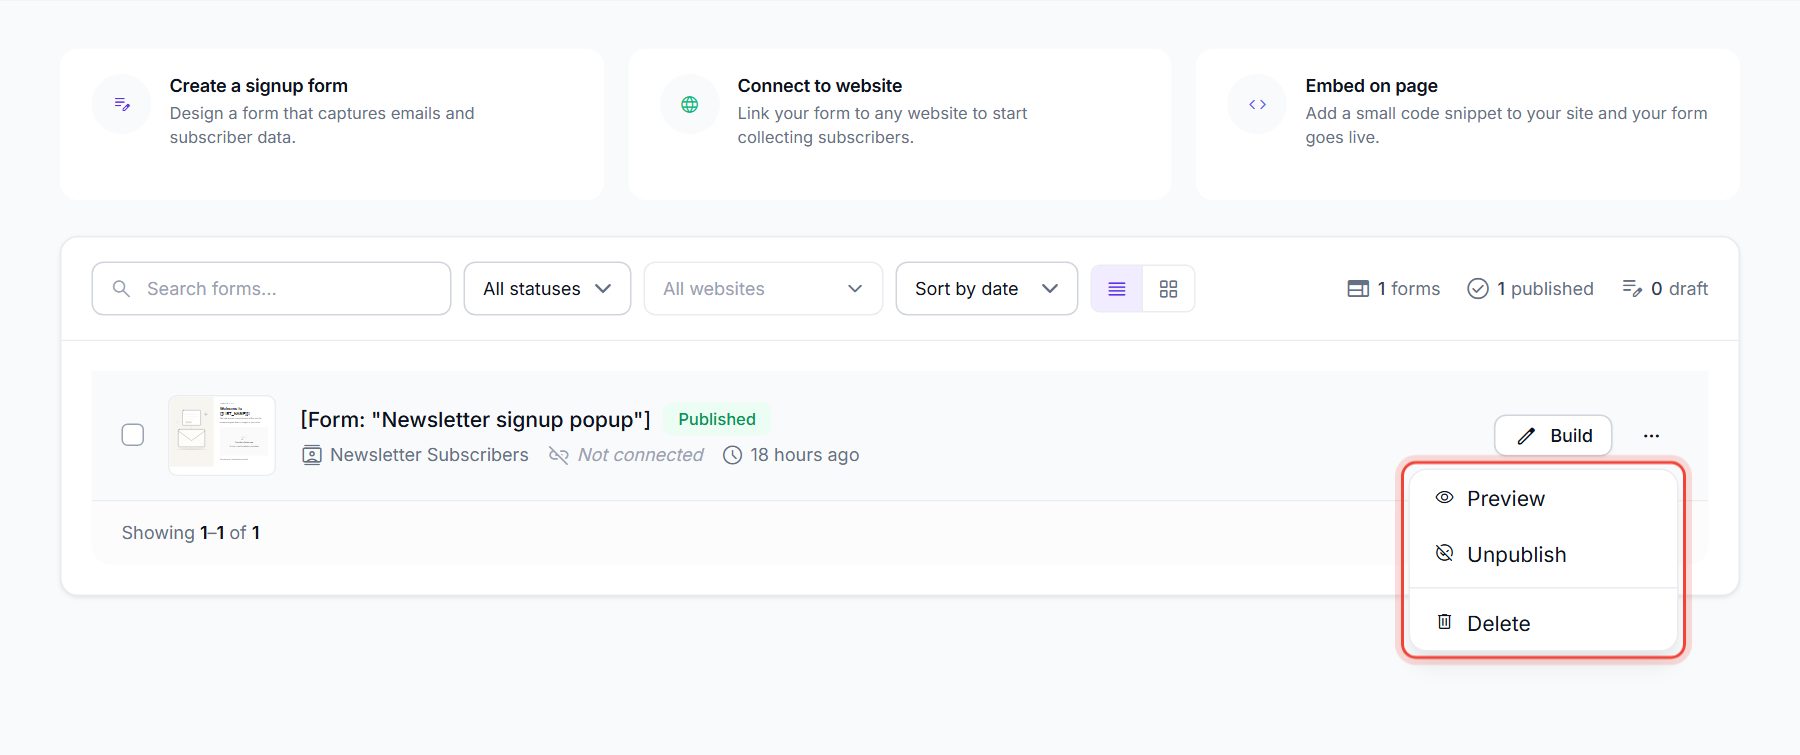Switch to grid view layout
Screen dimensions: 1800x755
[1168, 289]
